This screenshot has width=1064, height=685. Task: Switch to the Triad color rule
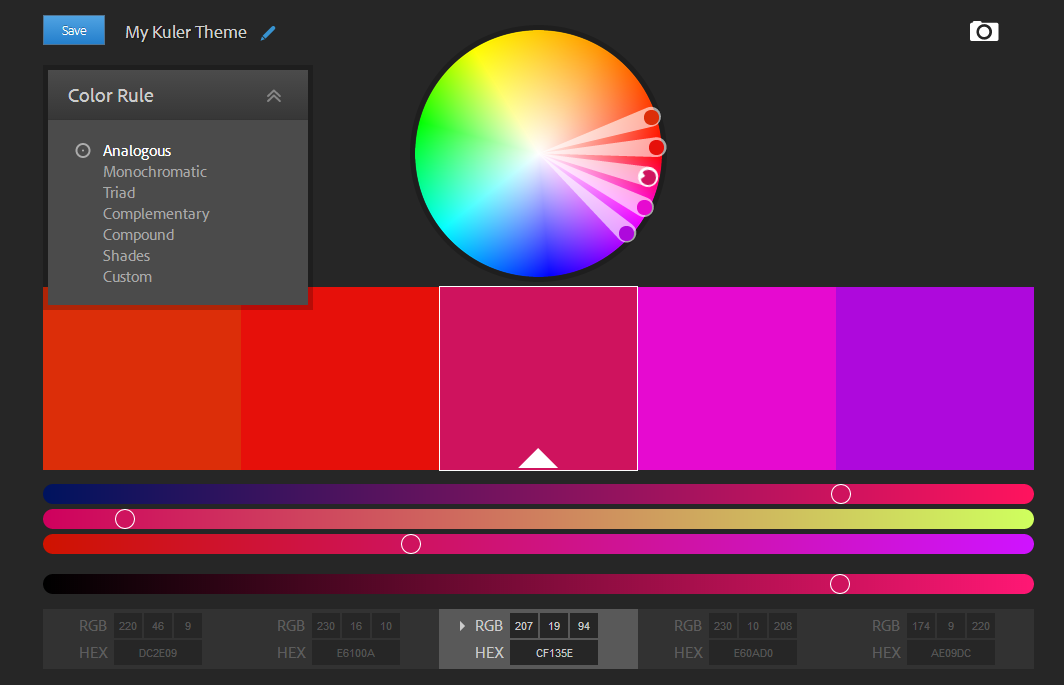(119, 193)
